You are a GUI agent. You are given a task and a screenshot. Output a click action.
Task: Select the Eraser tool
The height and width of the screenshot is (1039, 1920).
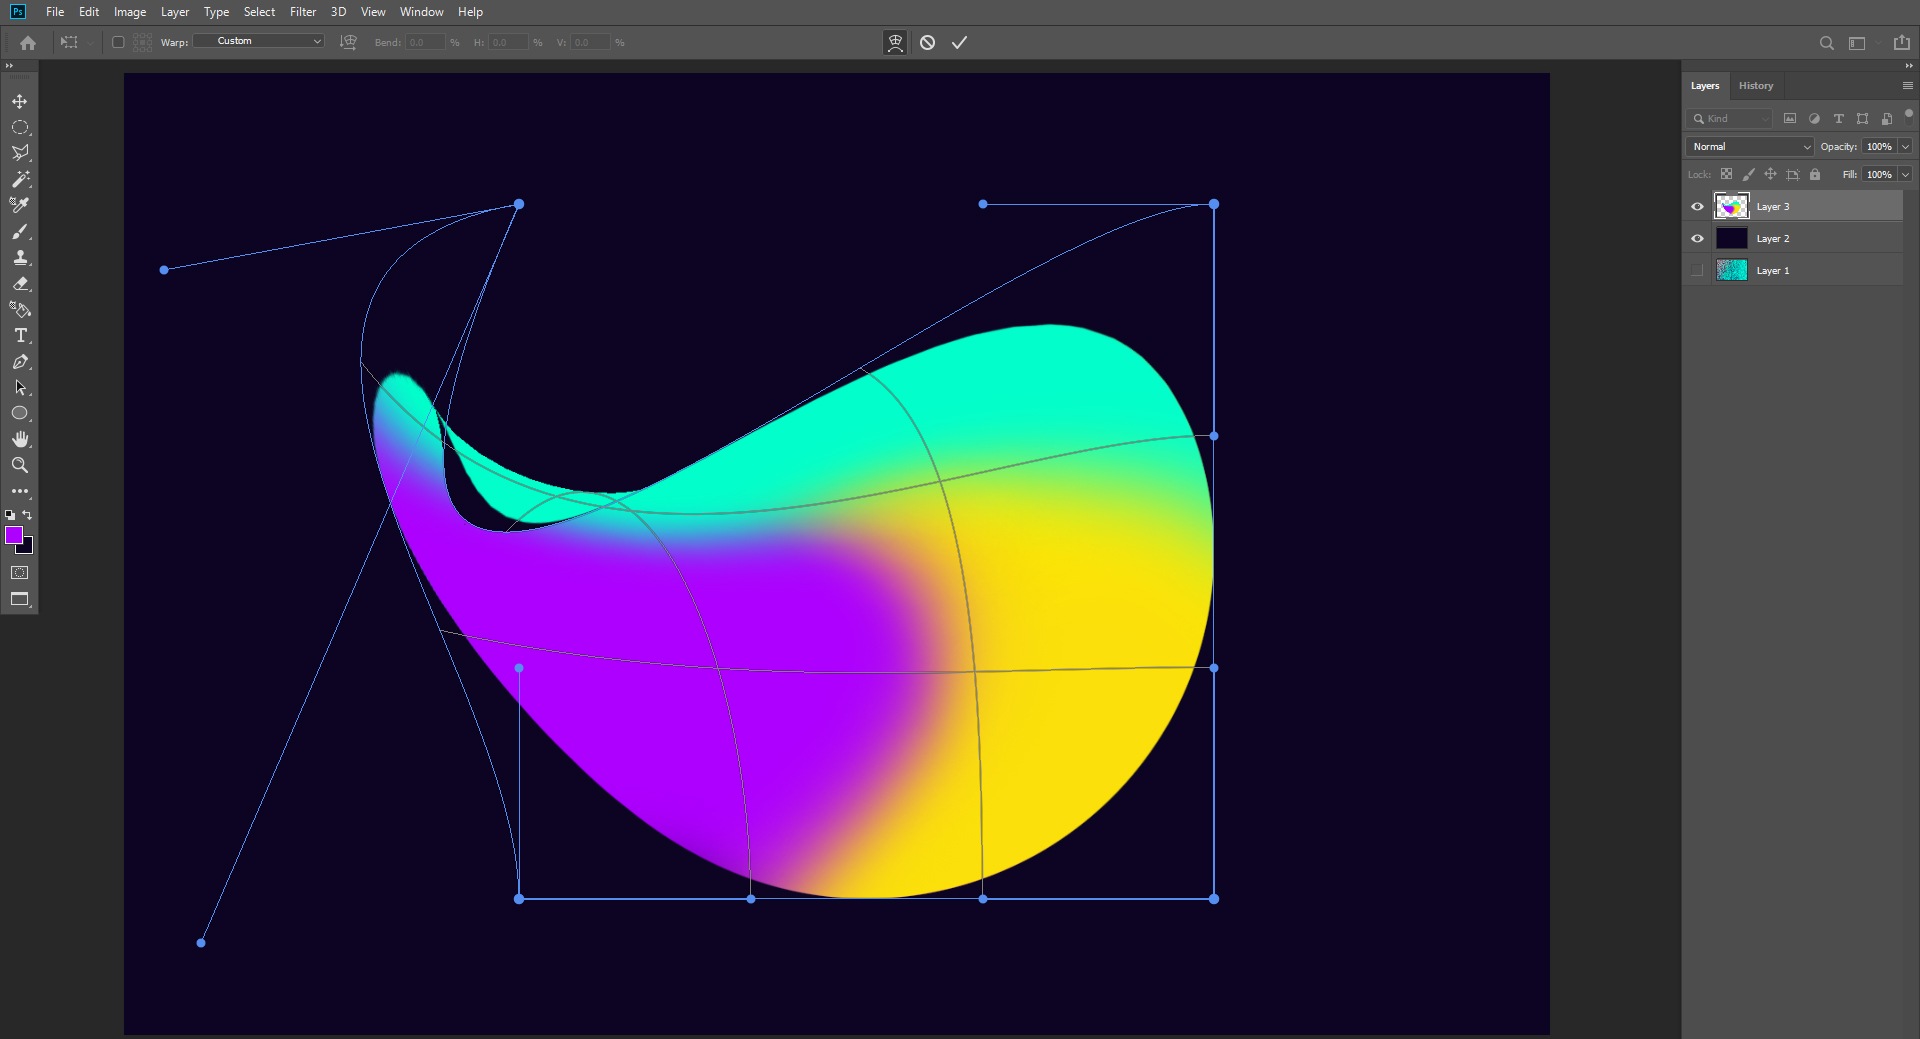tap(20, 284)
